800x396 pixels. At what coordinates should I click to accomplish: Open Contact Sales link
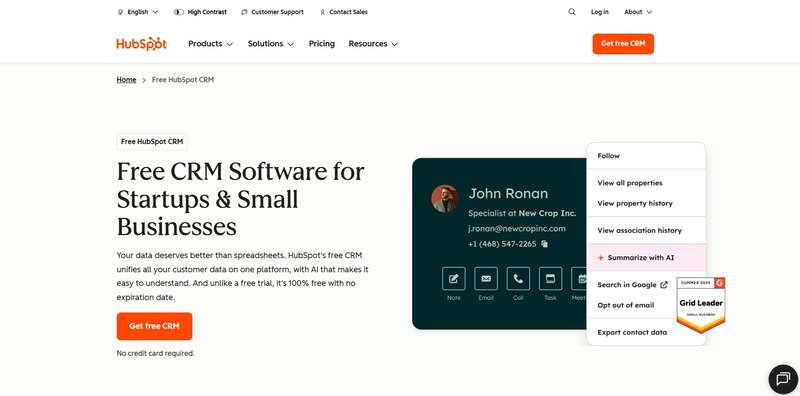pos(343,12)
